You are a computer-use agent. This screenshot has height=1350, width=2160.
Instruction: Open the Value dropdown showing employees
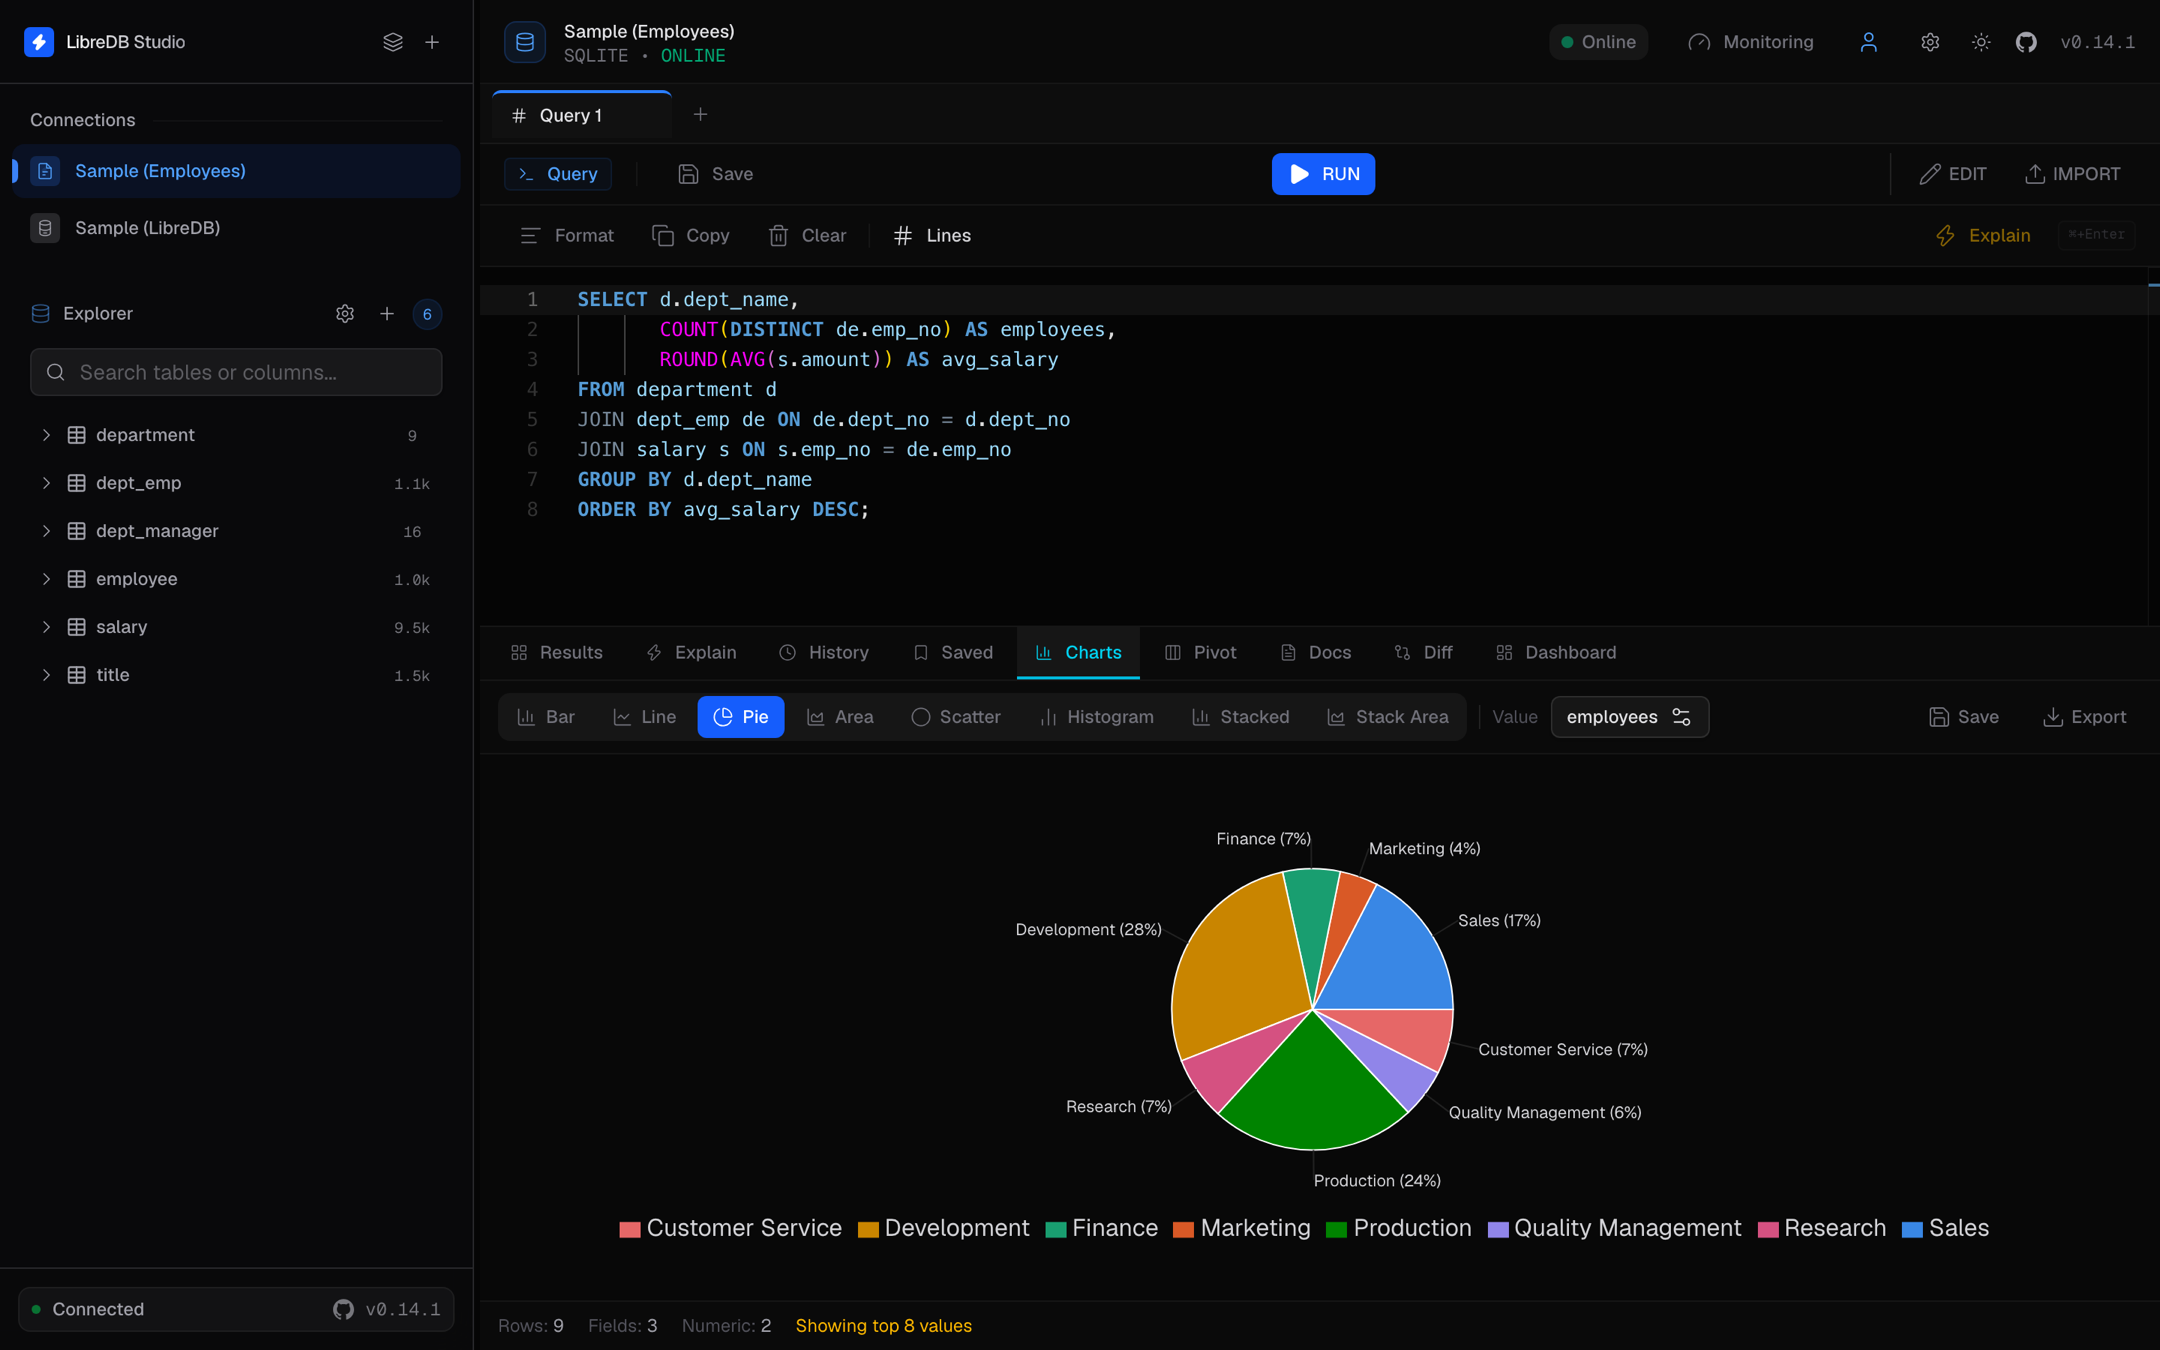[1629, 717]
